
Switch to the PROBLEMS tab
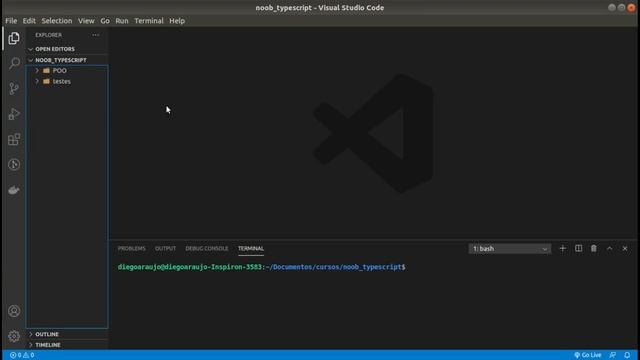(x=131, y=249)
